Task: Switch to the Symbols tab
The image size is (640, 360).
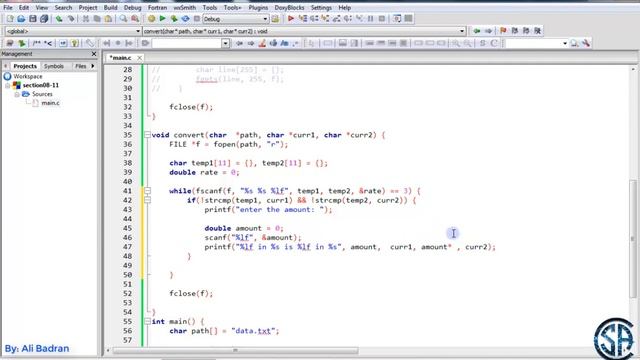Action: coord(53,66)
